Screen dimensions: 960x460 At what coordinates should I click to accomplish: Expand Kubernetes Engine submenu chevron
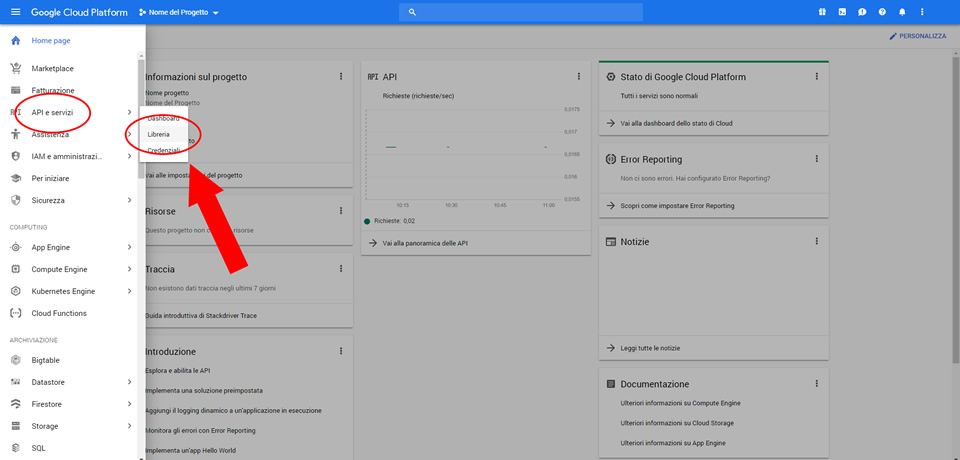(129, 292)
